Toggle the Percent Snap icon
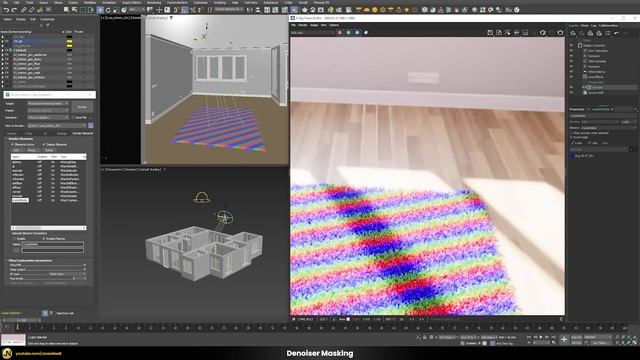Viewport: 640px width, 360px height. pos(192,10)
